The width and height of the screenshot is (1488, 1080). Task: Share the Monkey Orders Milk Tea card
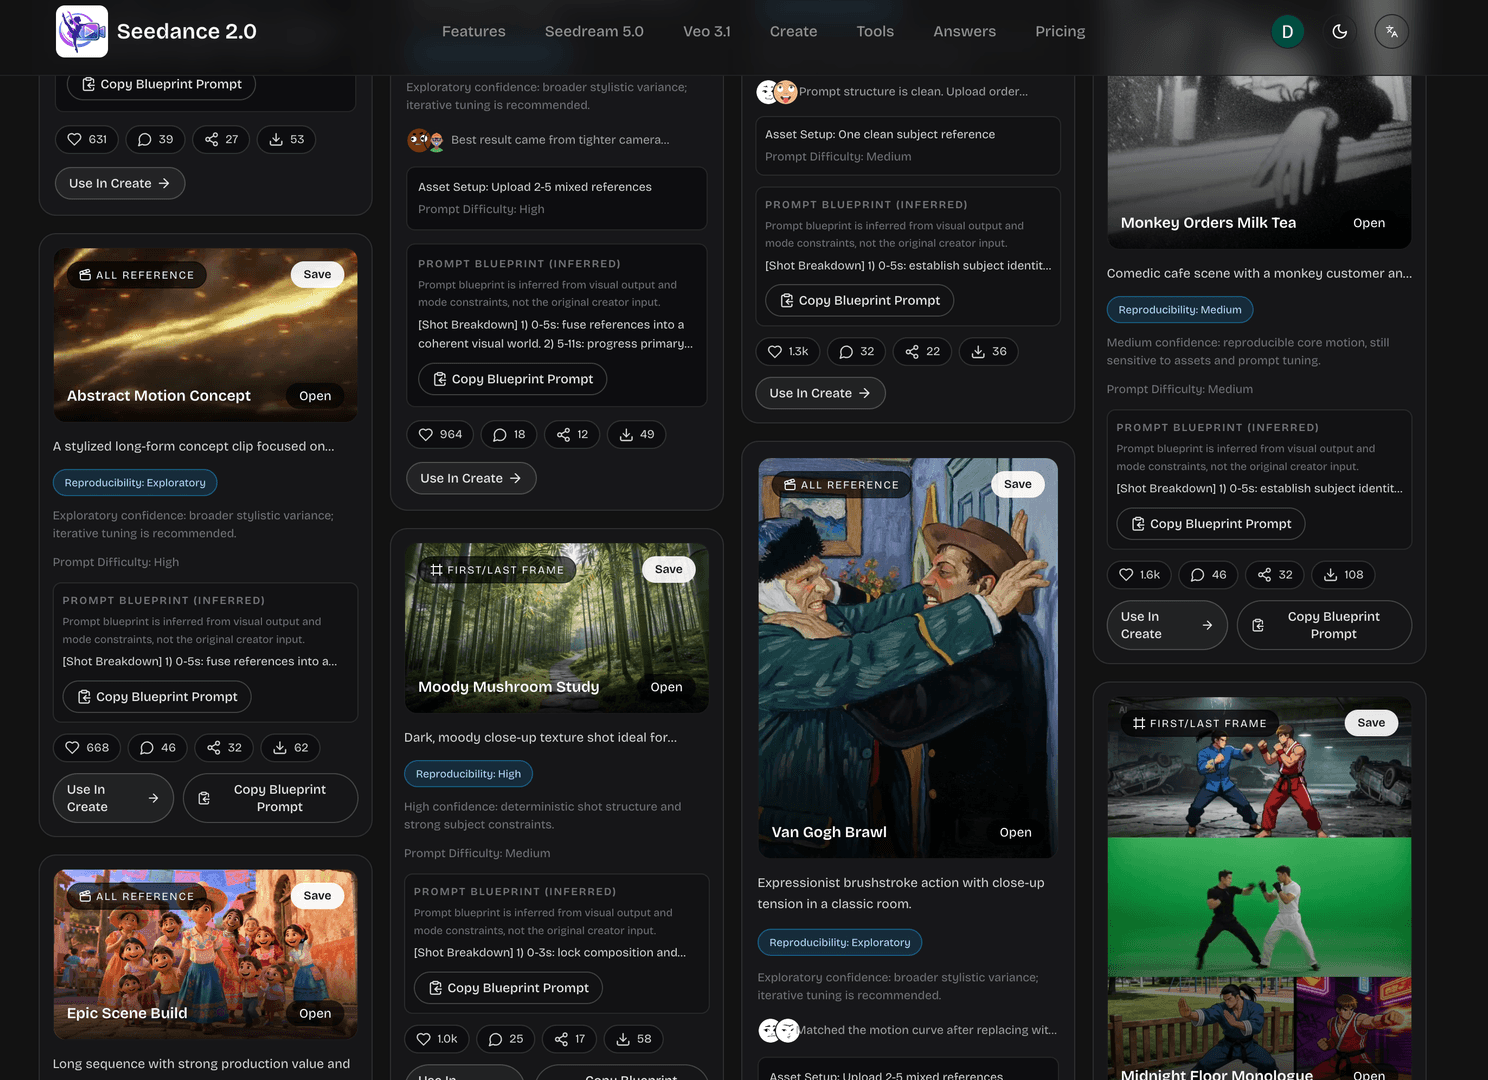[1275, 574]
